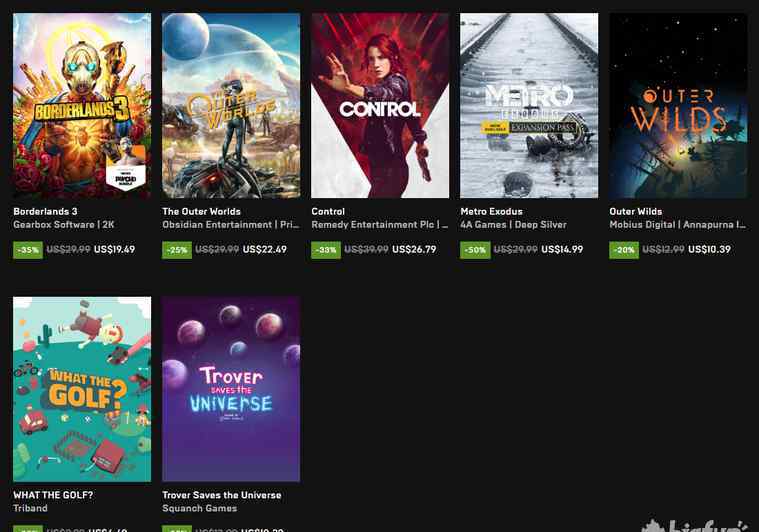759x532 pixels.
Task: Open The Outer Worlds cover image
Action: [231, 106]
